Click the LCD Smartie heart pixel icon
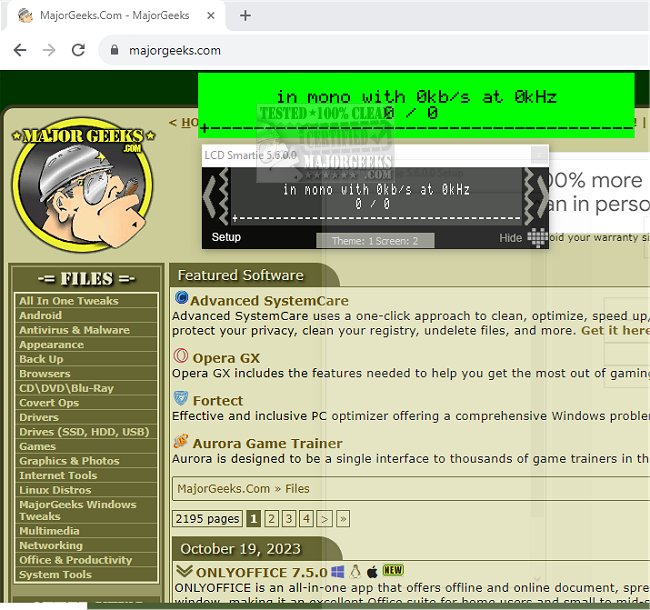 tap(538, 237)
